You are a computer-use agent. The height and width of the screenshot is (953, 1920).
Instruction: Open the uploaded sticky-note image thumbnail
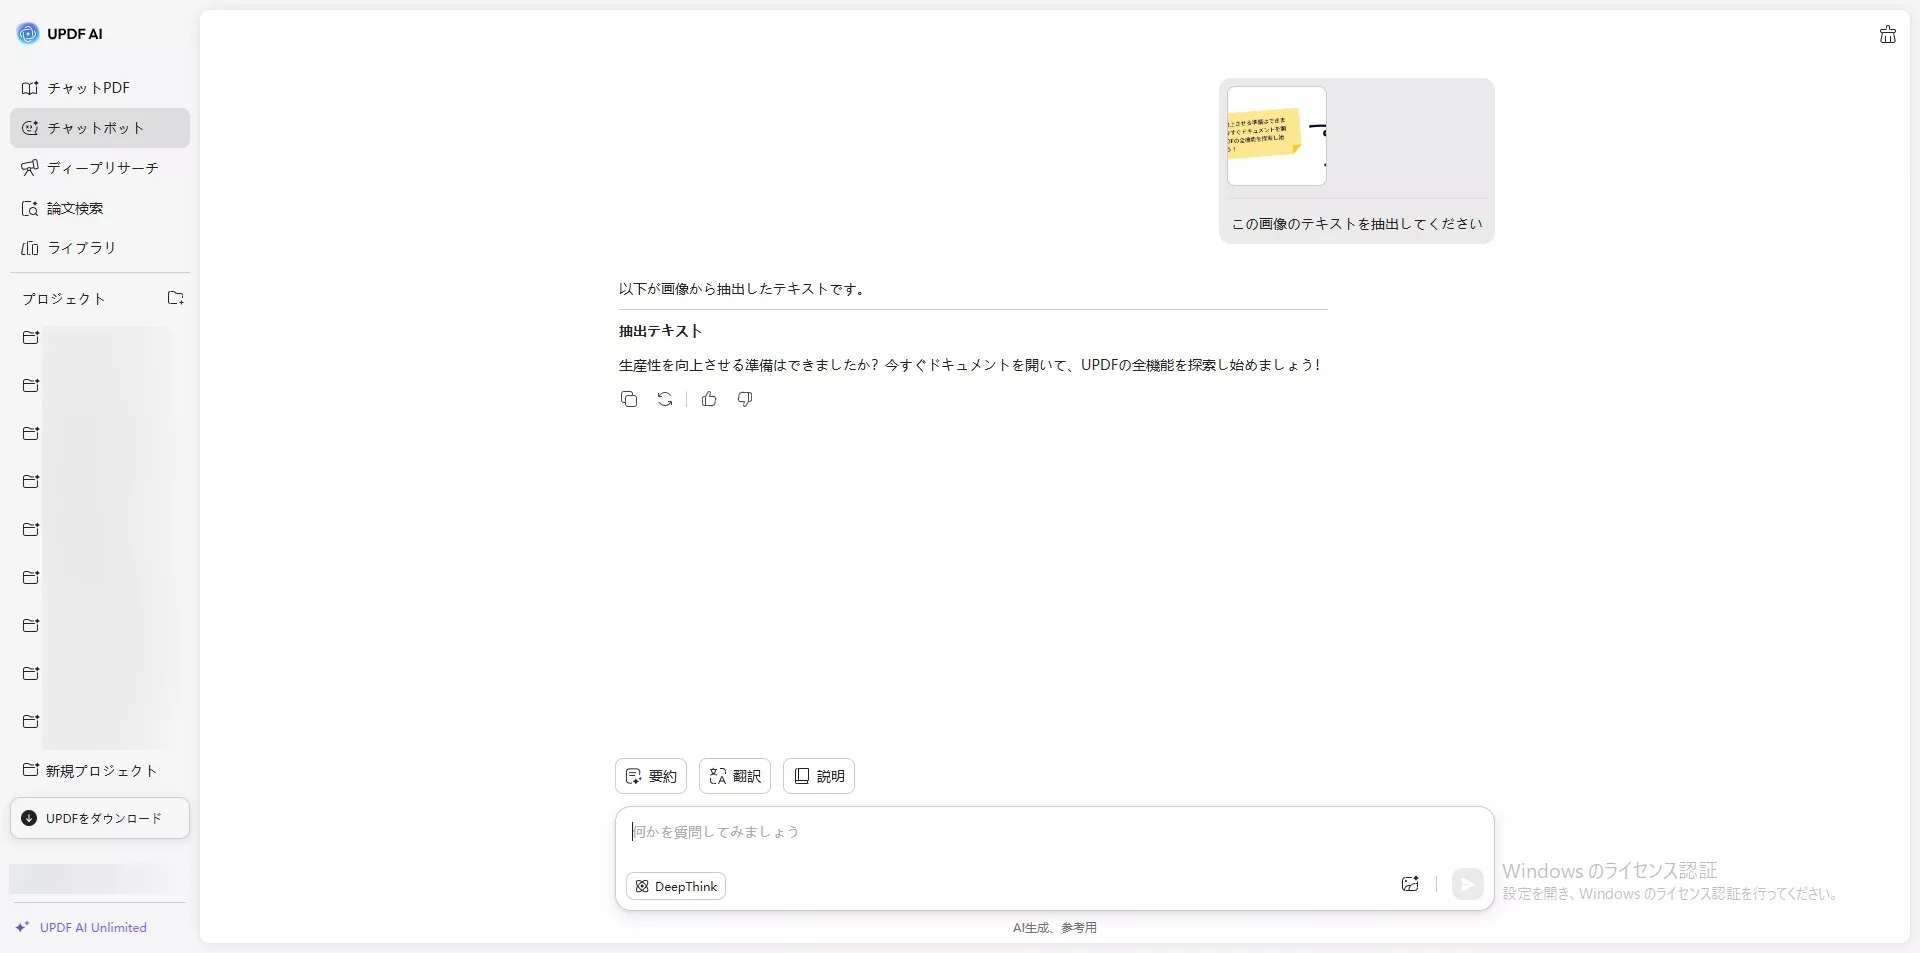click(1277, 136)
